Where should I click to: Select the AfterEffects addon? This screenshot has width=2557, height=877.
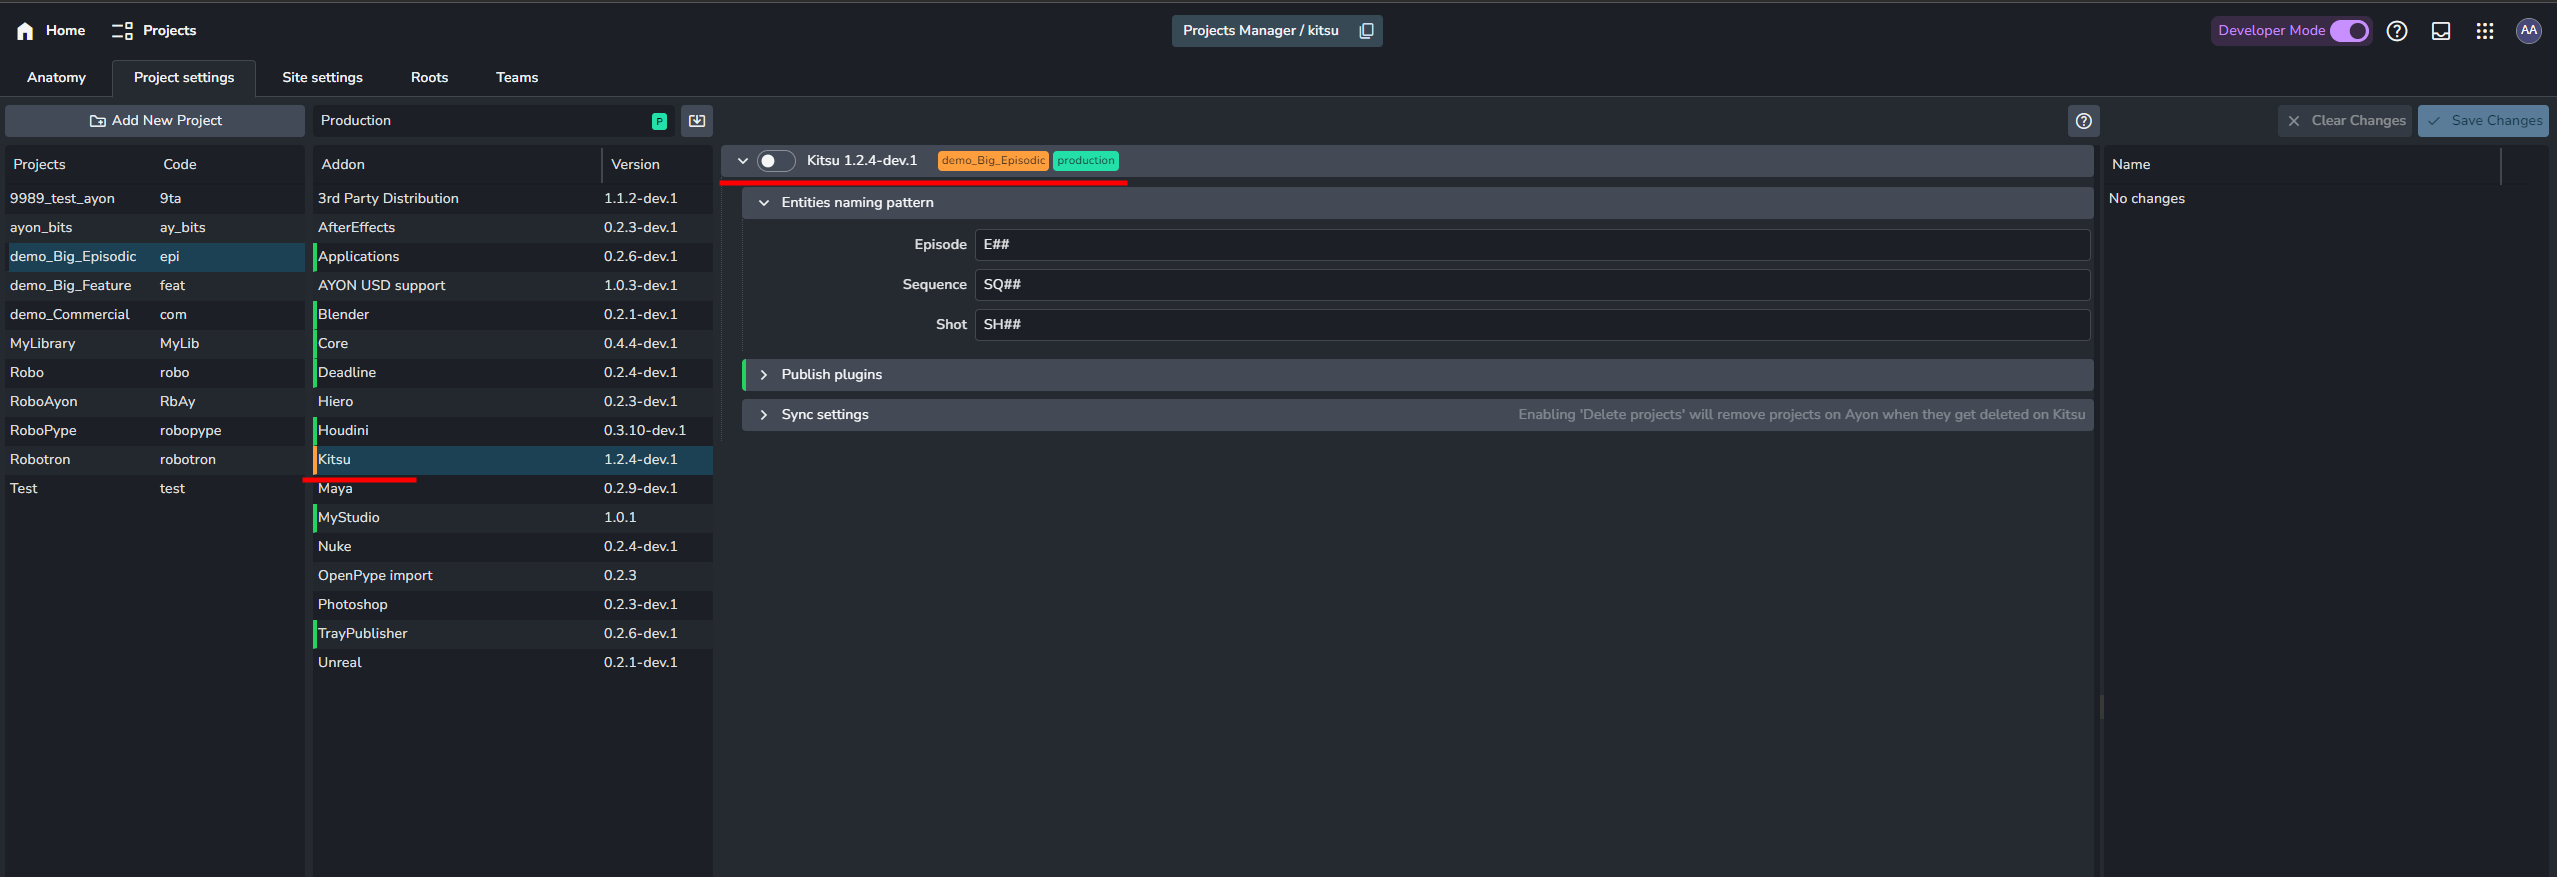pyautogui.click(x=513, y=228)
